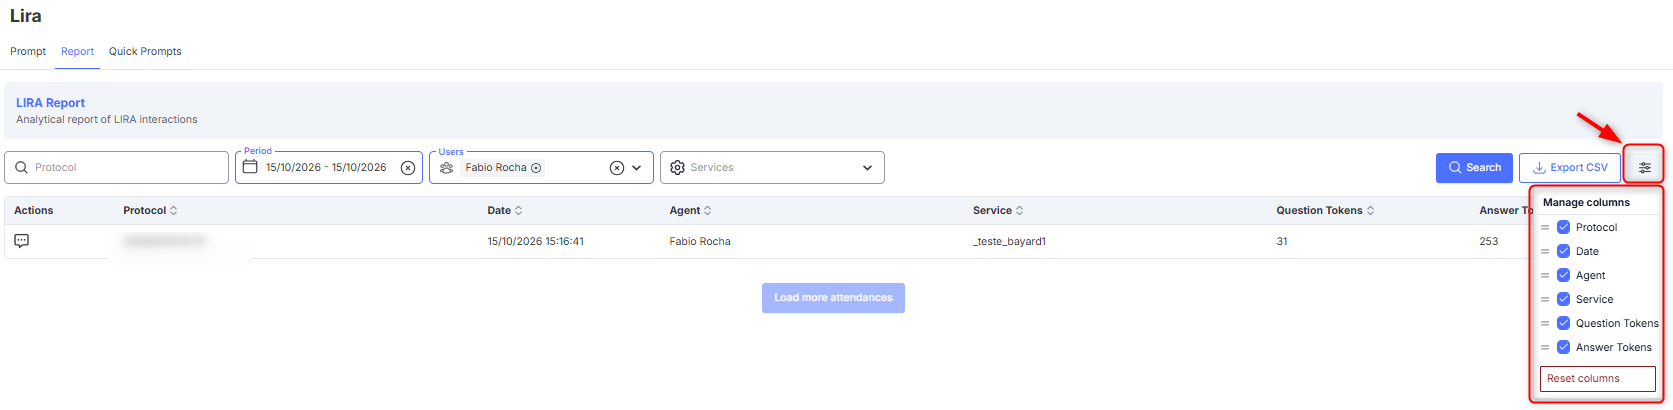
Task: Click Answer Tokens value 253
Action: 1489,241
